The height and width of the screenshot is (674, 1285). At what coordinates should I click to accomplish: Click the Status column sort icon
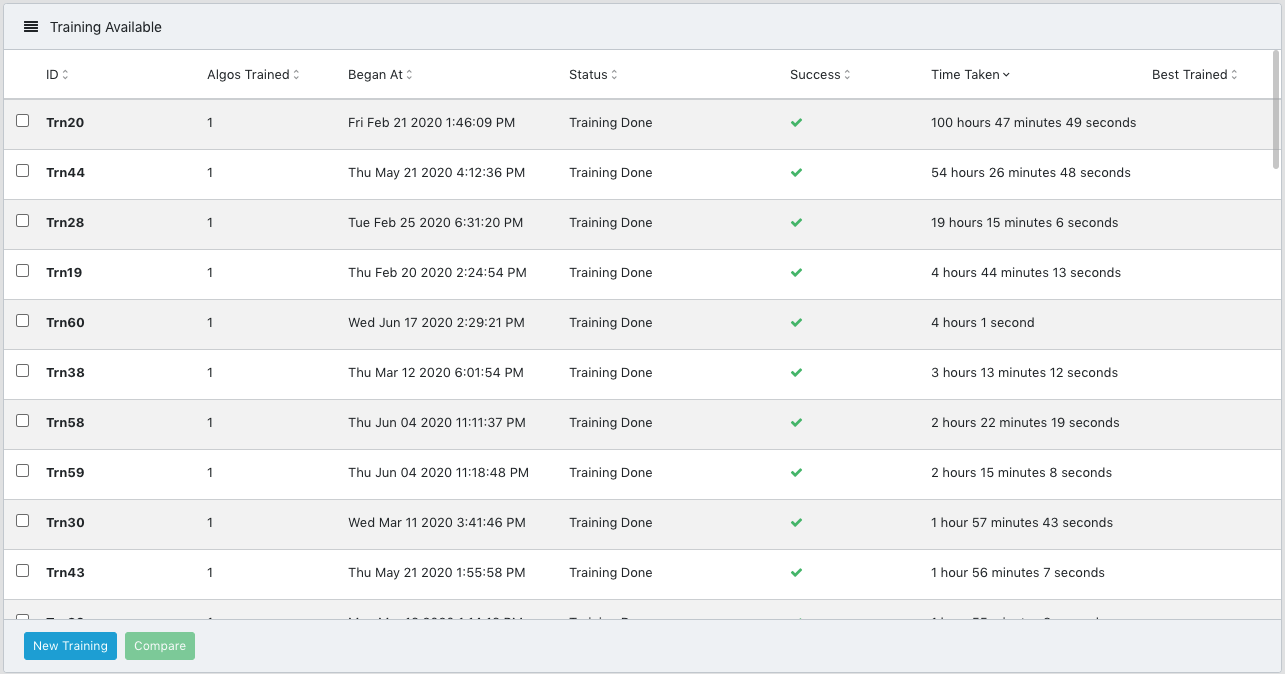614,75
